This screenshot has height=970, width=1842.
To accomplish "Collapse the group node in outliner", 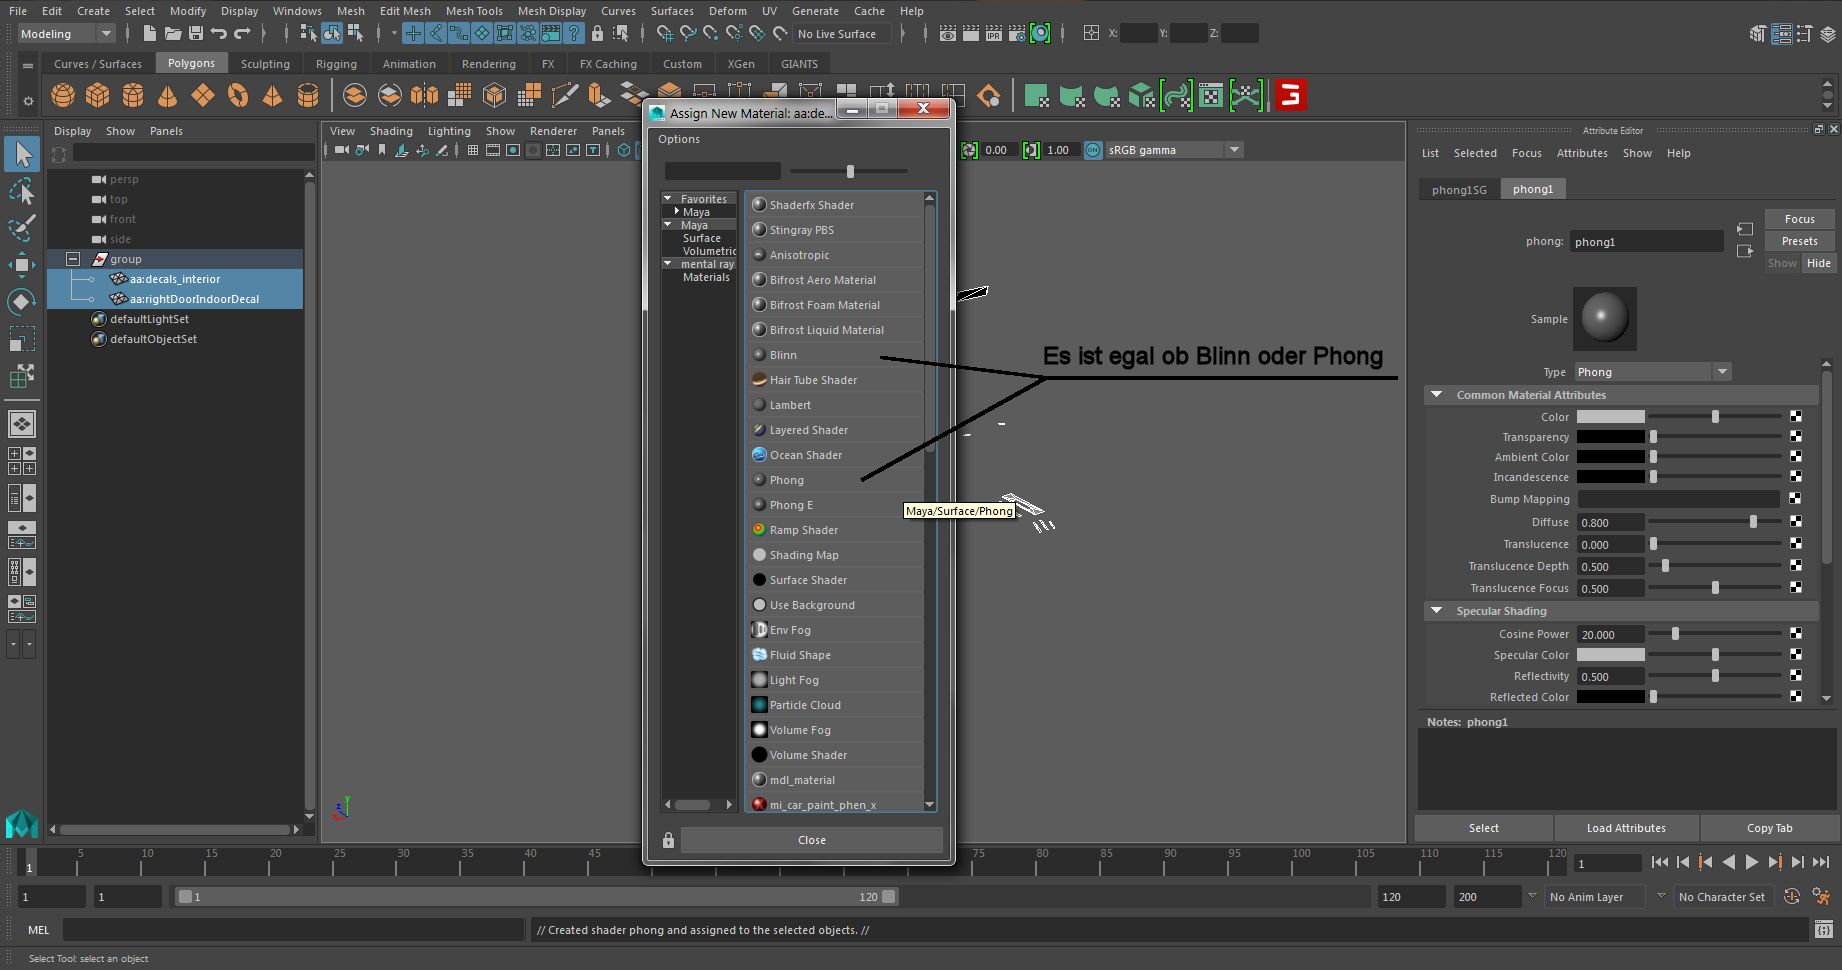I will coord(73,259).
